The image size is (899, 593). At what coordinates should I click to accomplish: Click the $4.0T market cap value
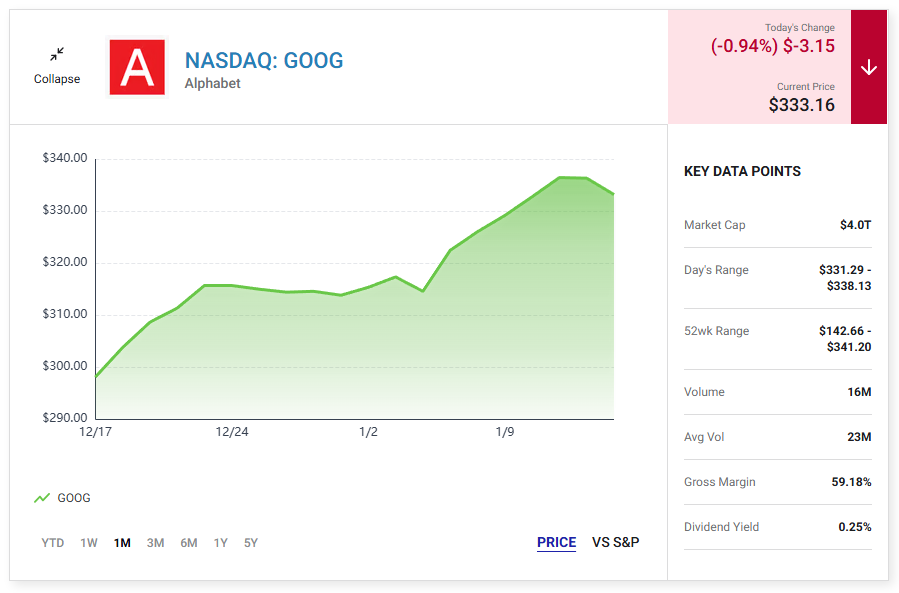coord(855,225)
